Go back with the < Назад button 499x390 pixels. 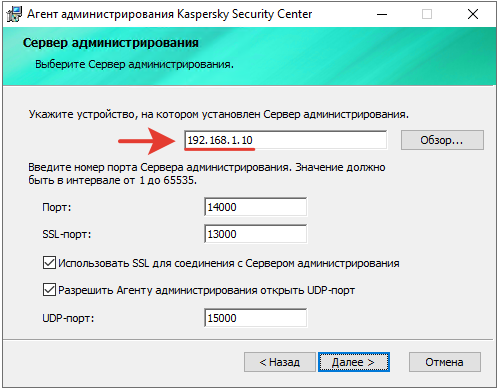point(280,362)
